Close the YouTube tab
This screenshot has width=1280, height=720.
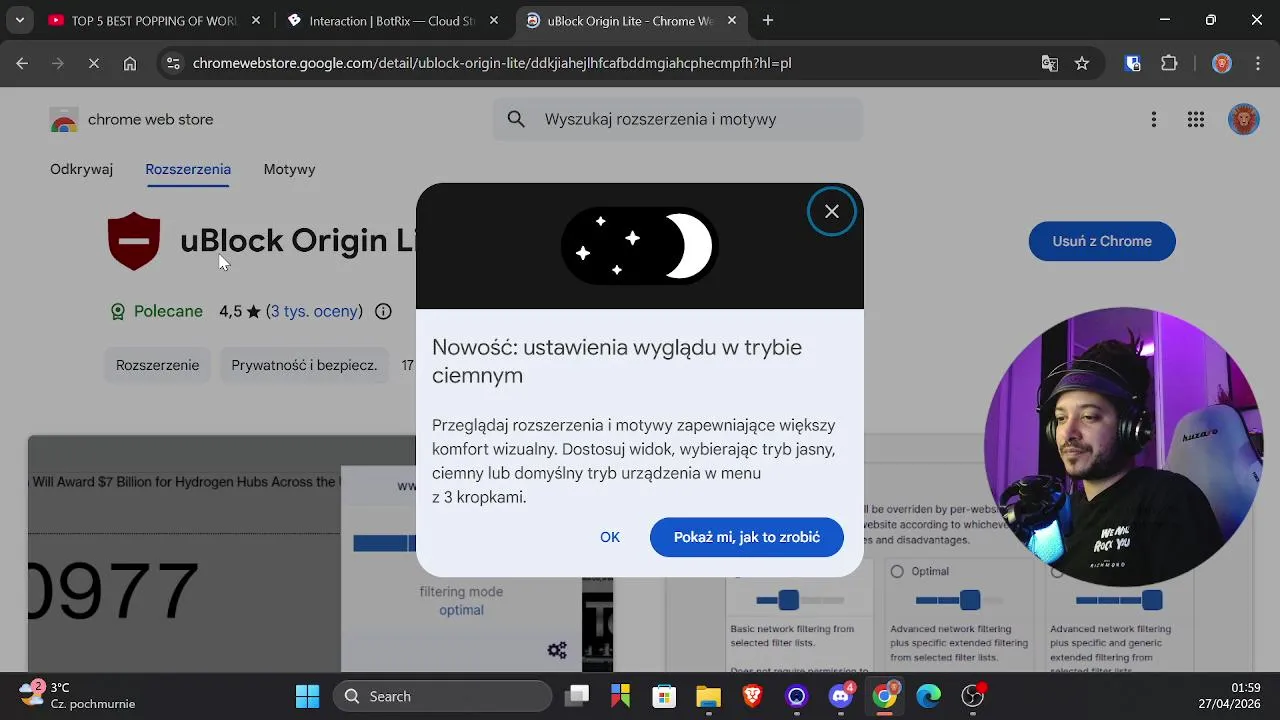coord(256,20)
